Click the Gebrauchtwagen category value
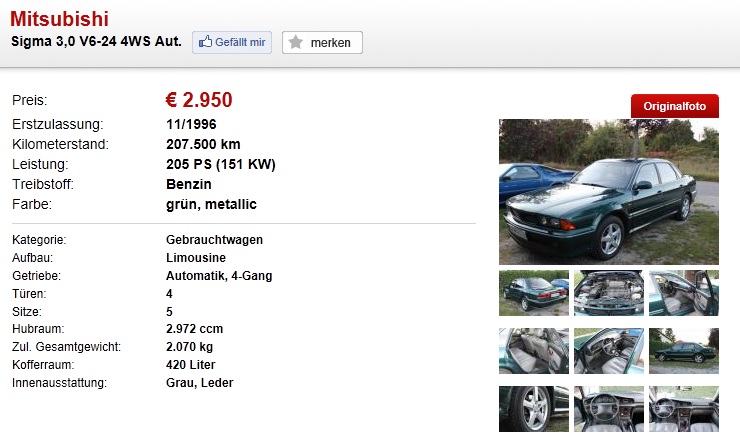 [214, 240]
